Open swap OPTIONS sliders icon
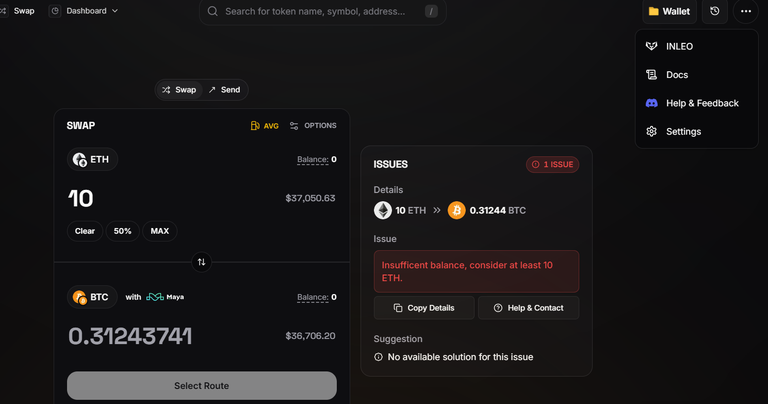The image size is (768, 404). coord(294,126)
